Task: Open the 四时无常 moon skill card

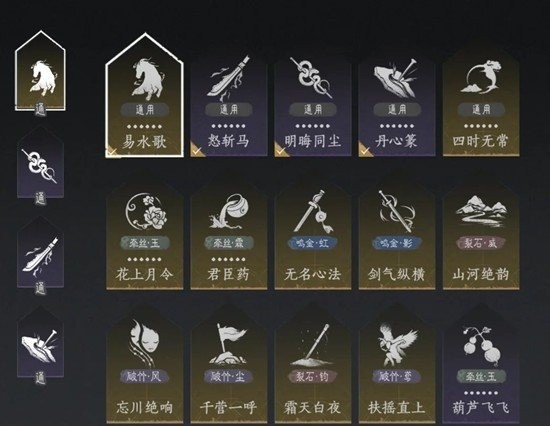Action: (481, 102)
